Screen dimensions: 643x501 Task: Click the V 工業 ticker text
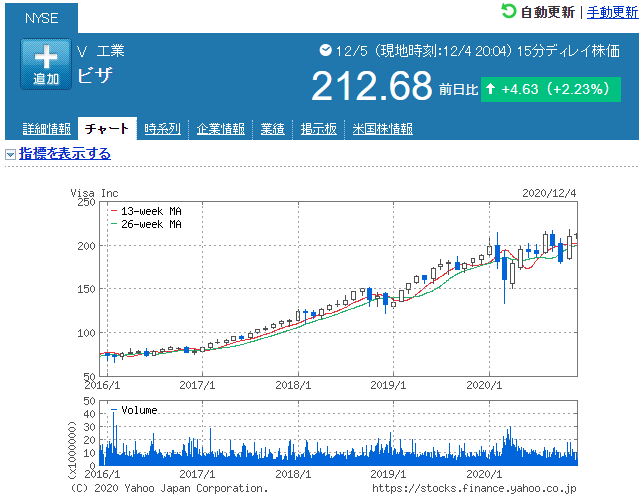pos(100,51)
